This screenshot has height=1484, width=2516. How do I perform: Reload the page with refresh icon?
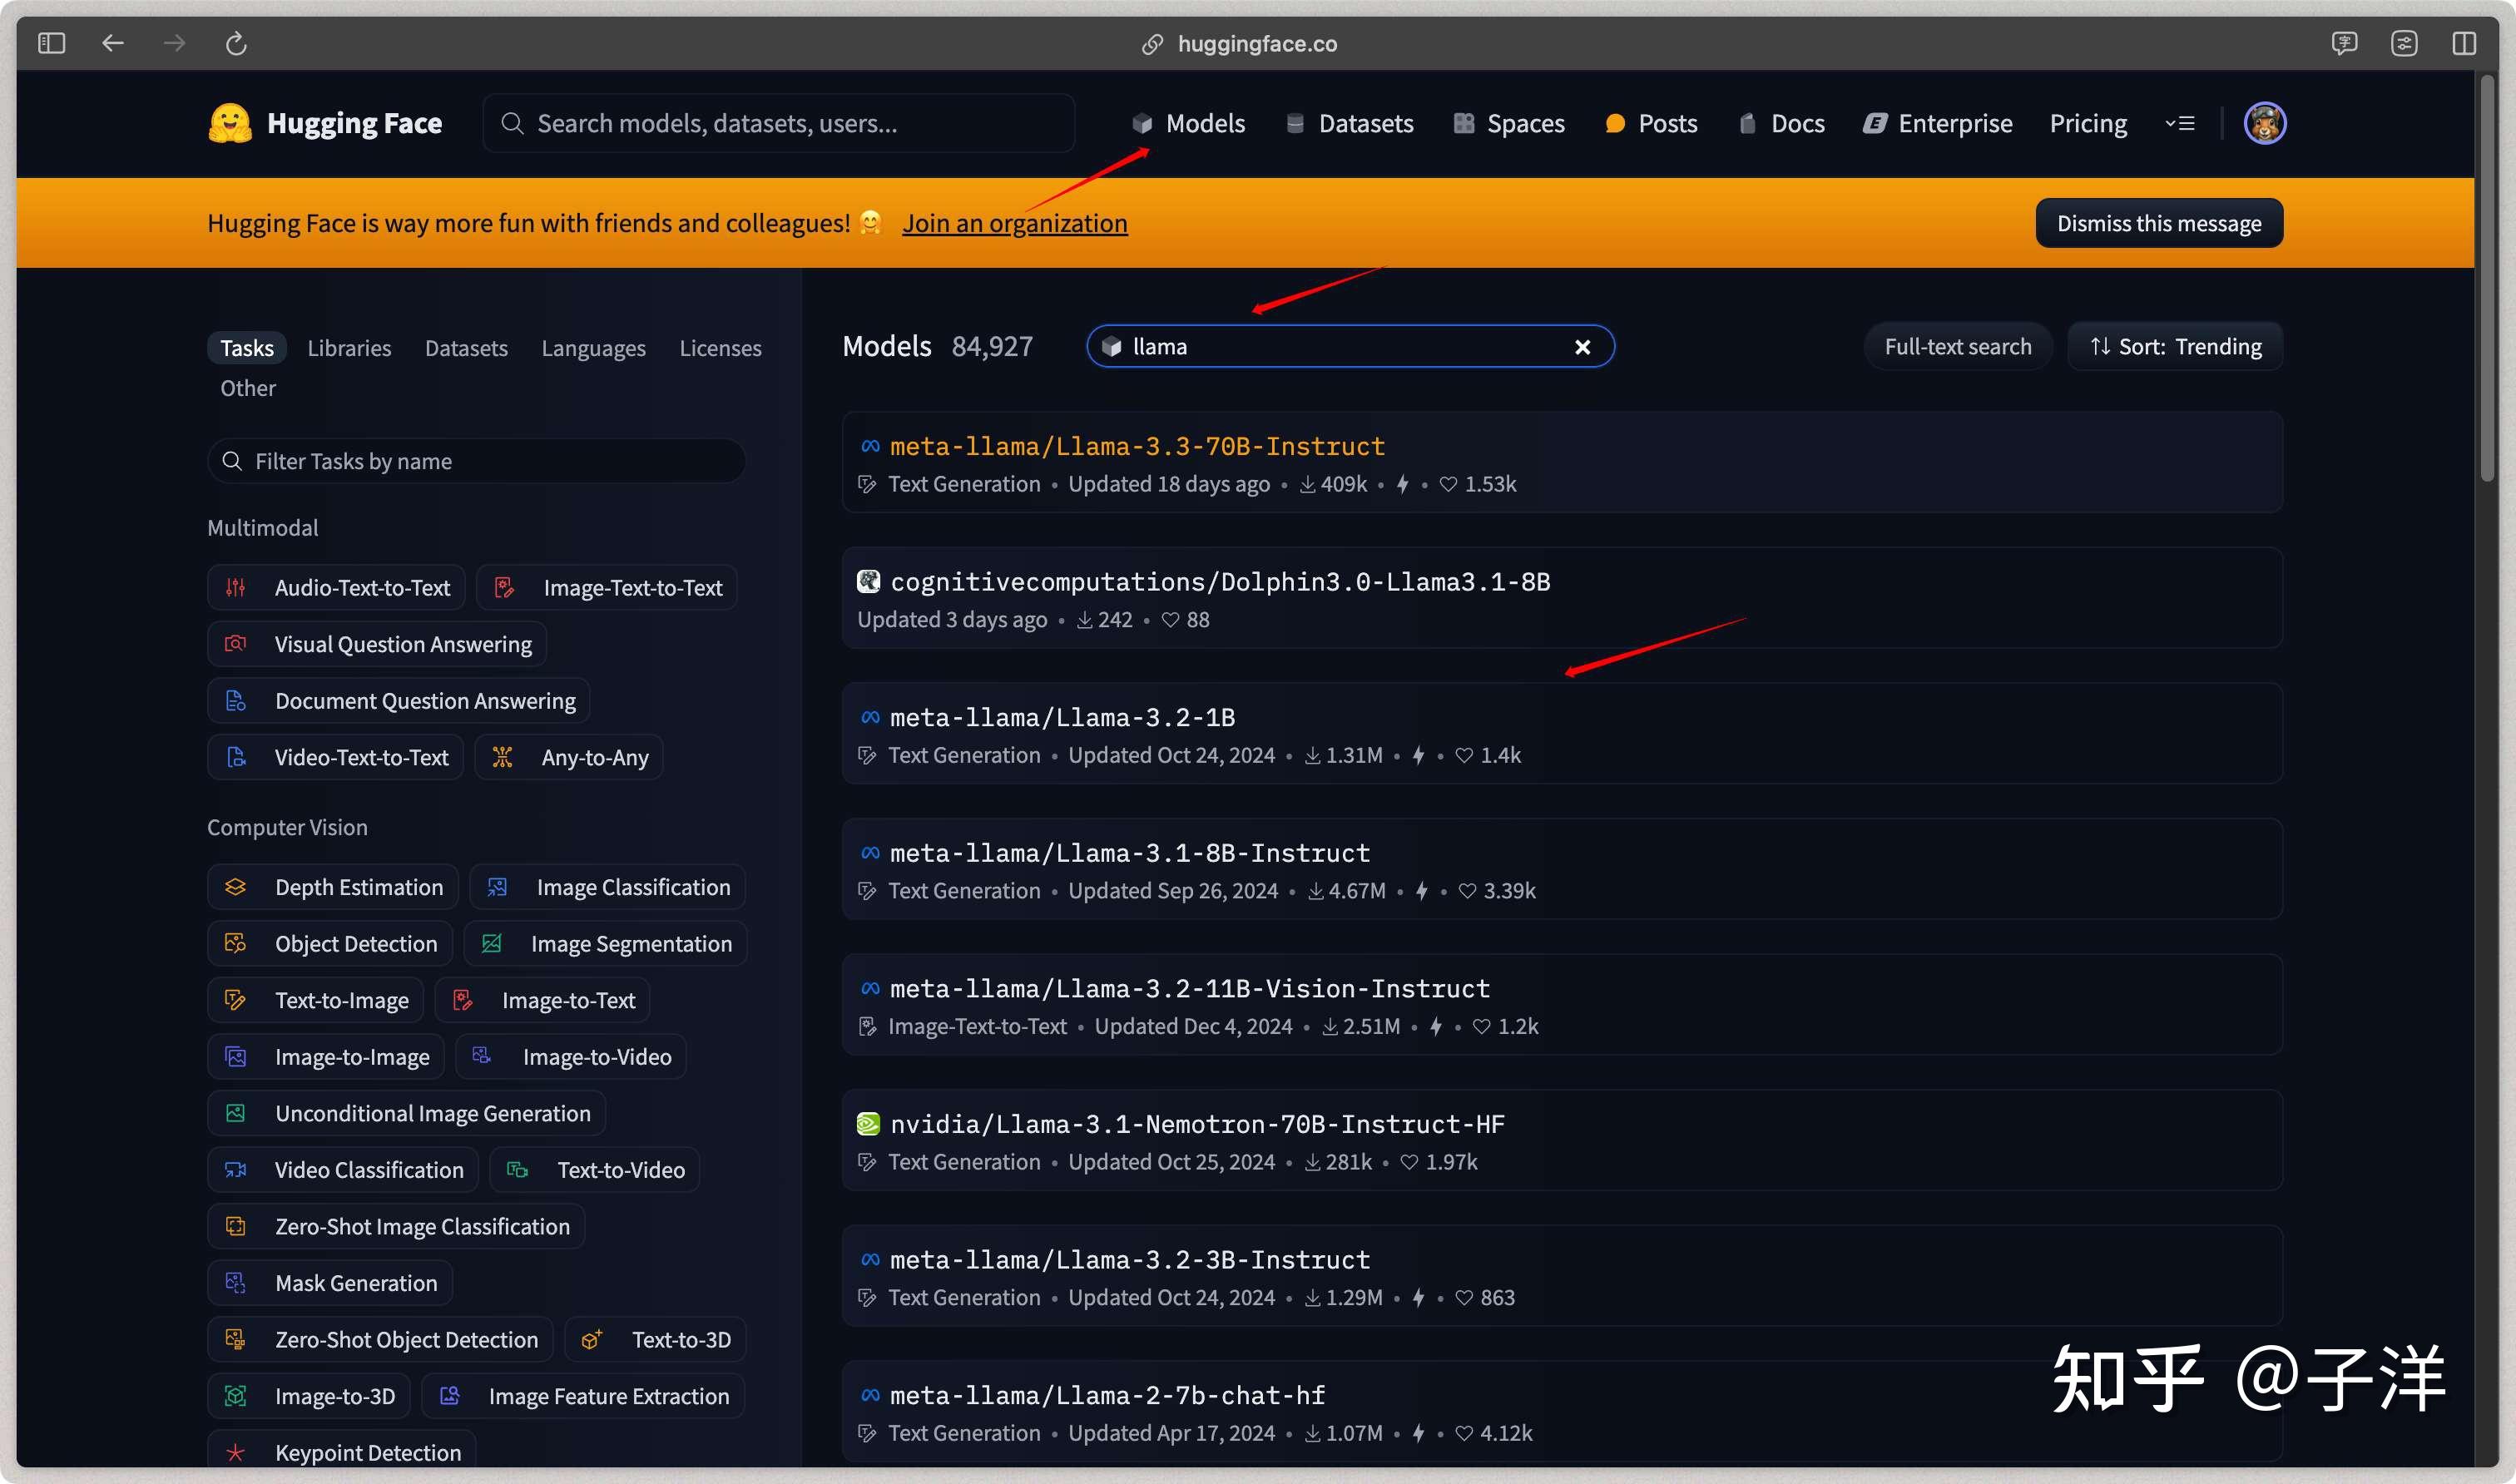point(236,43)
